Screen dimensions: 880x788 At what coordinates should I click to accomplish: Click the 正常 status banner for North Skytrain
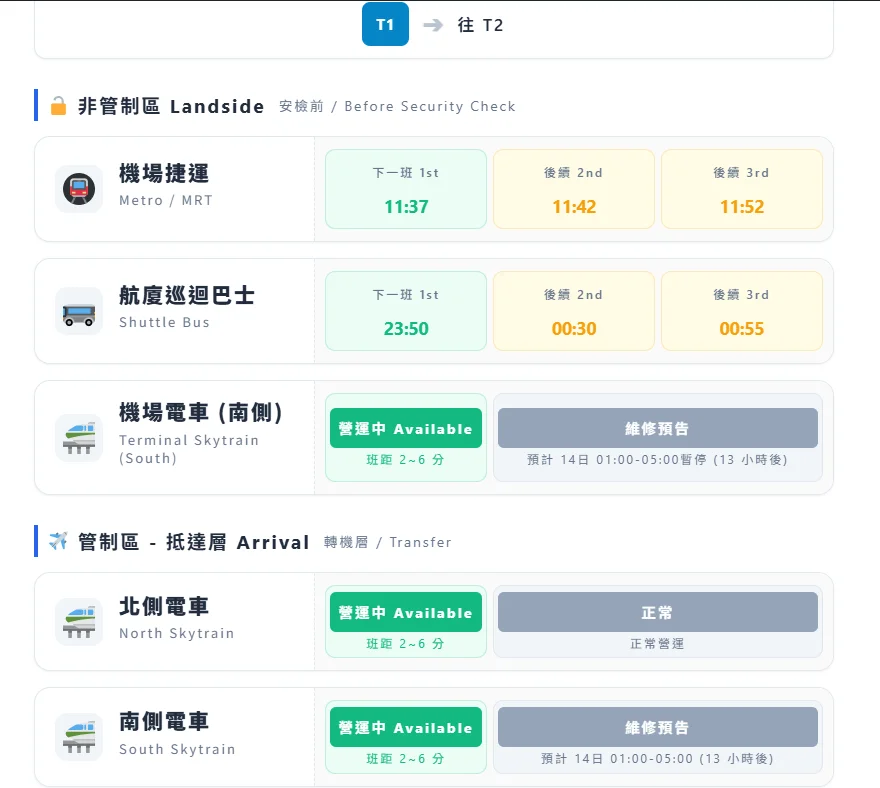coord(658,612)
